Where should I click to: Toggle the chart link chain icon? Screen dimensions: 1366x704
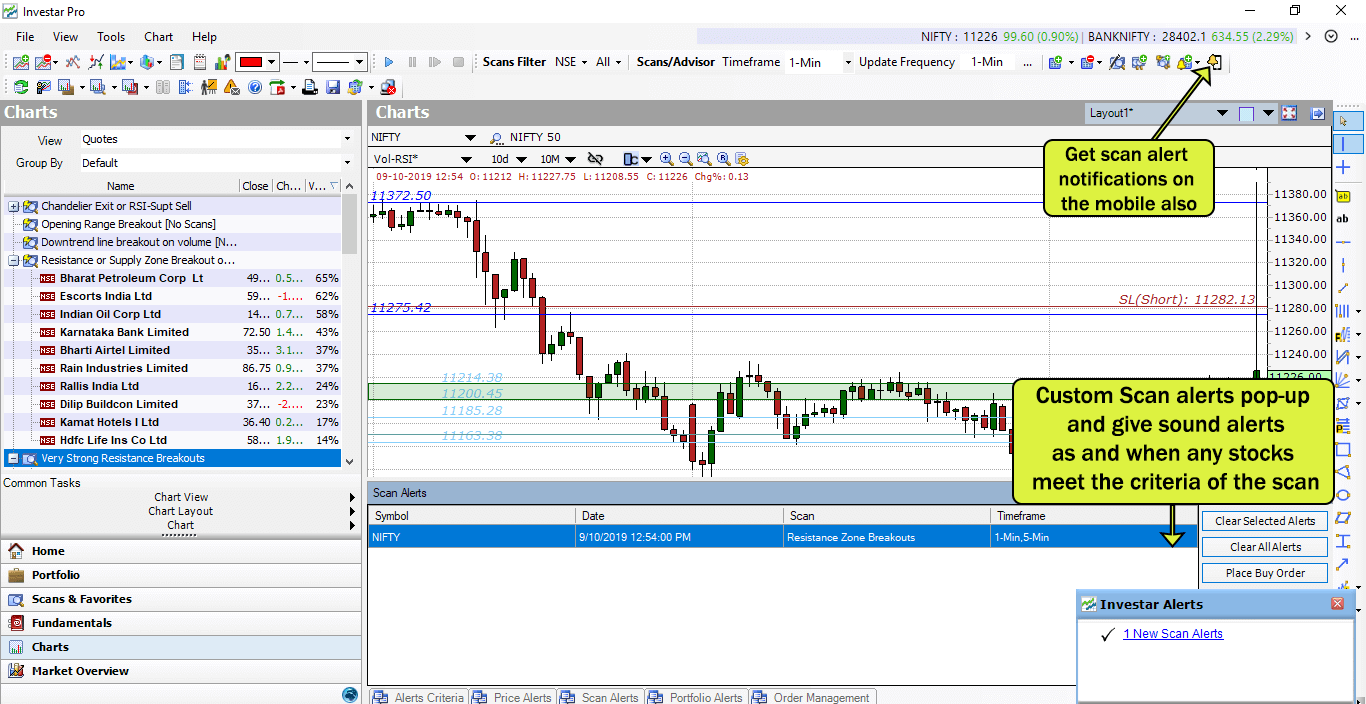tap(595, 159)
